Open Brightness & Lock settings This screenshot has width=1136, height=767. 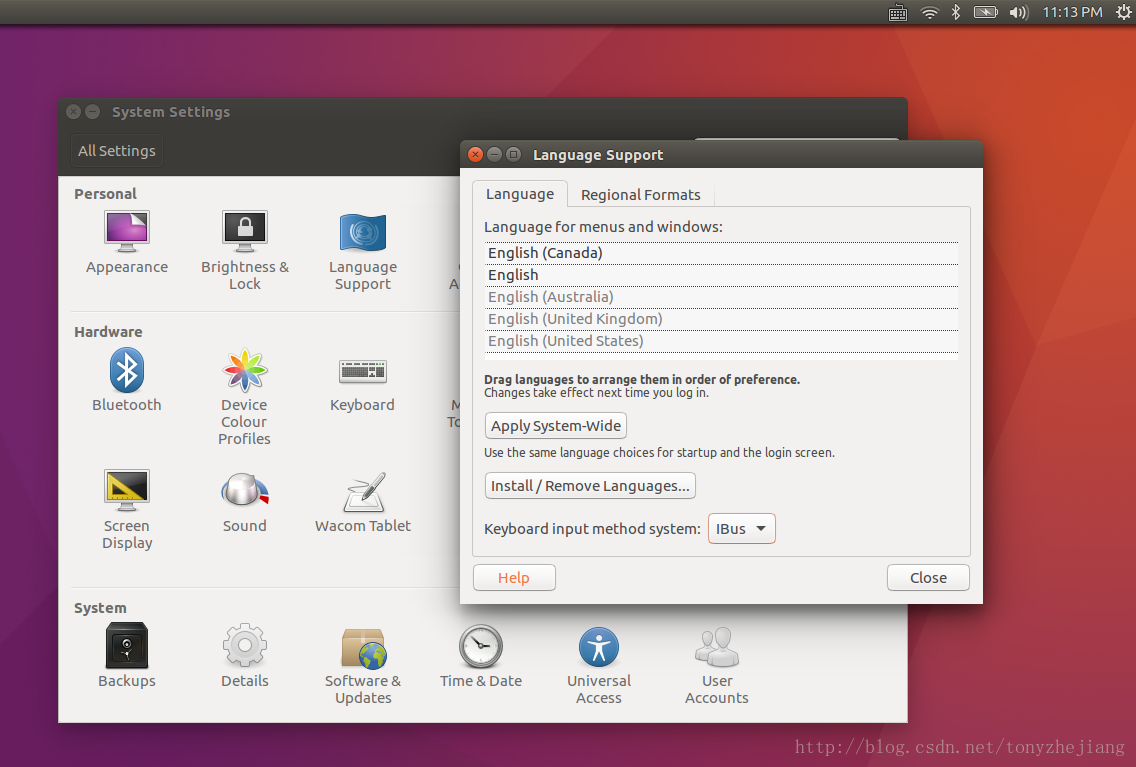tap(245, 251)
